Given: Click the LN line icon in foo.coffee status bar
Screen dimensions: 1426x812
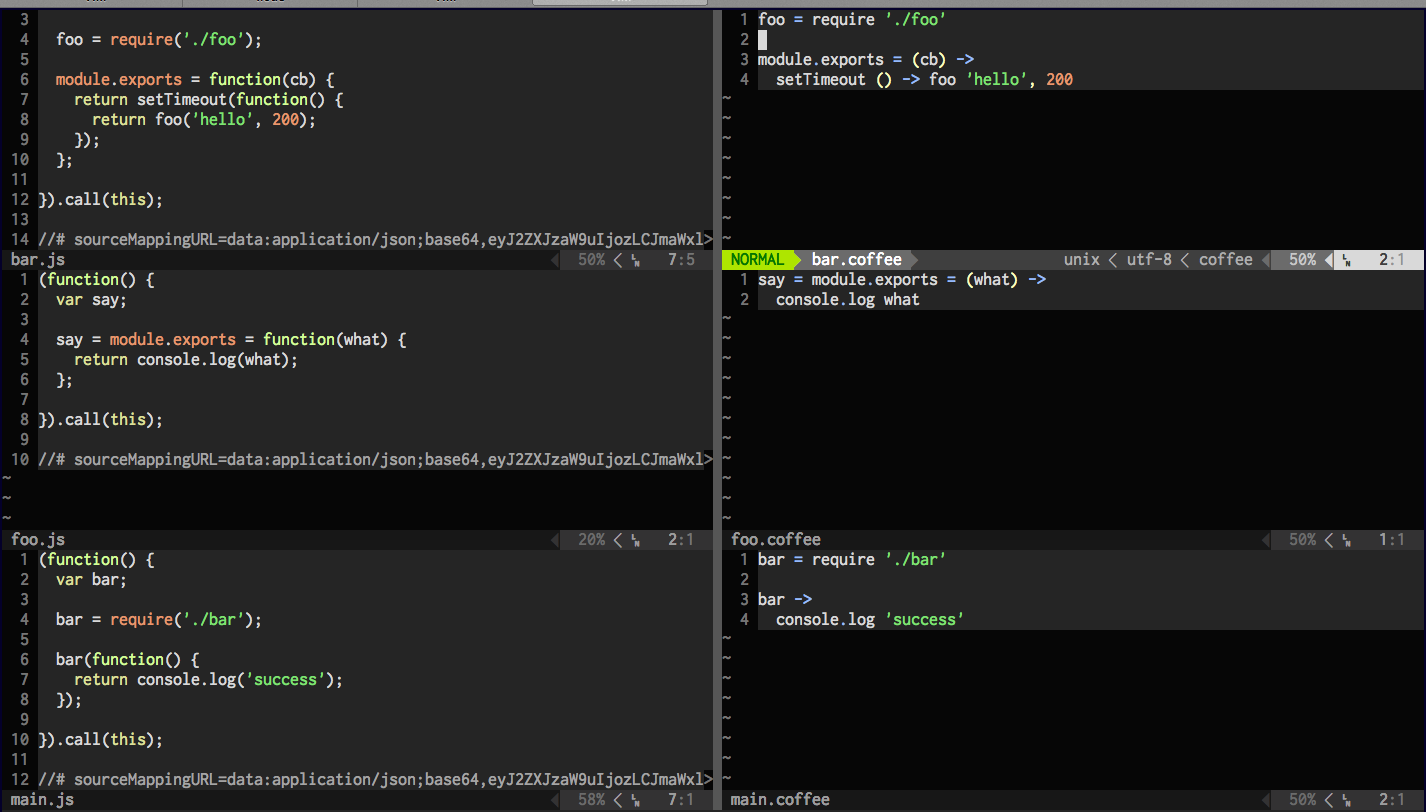Looking at the screenshot, I should tap(1346, 540).
